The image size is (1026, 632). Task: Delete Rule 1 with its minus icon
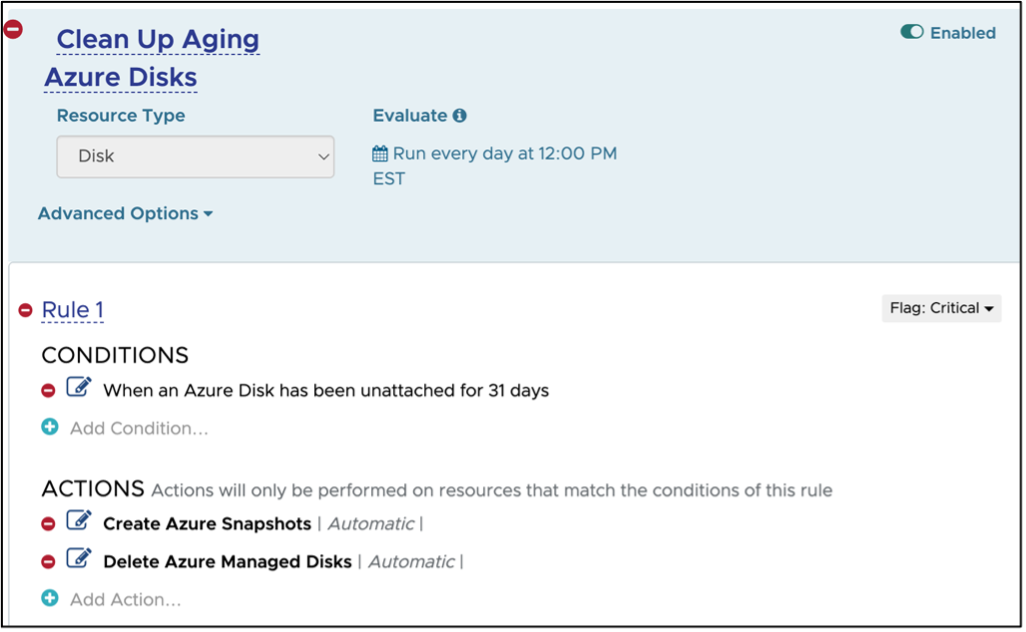pos(25,310)
